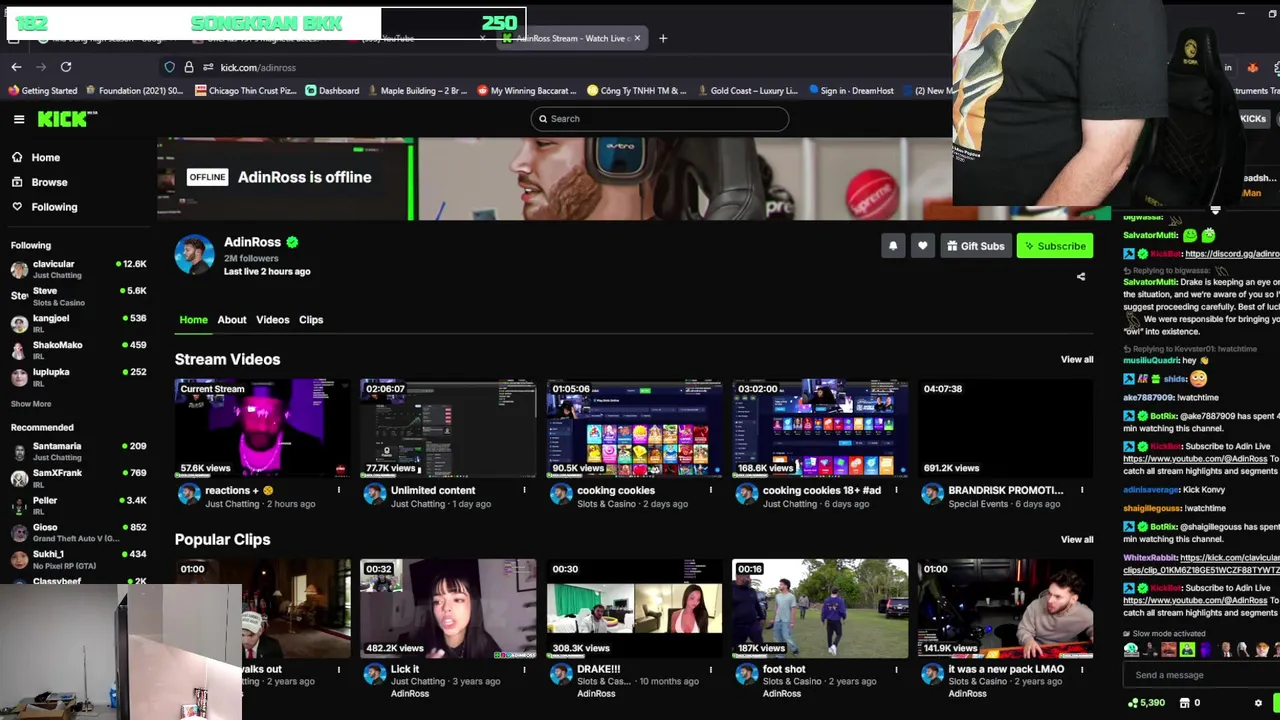The width and height of the screenshot is (1280, 720).
Task: Open options for 'cooking cookies 18+ #ad'
Action: (x=896, y=490)
